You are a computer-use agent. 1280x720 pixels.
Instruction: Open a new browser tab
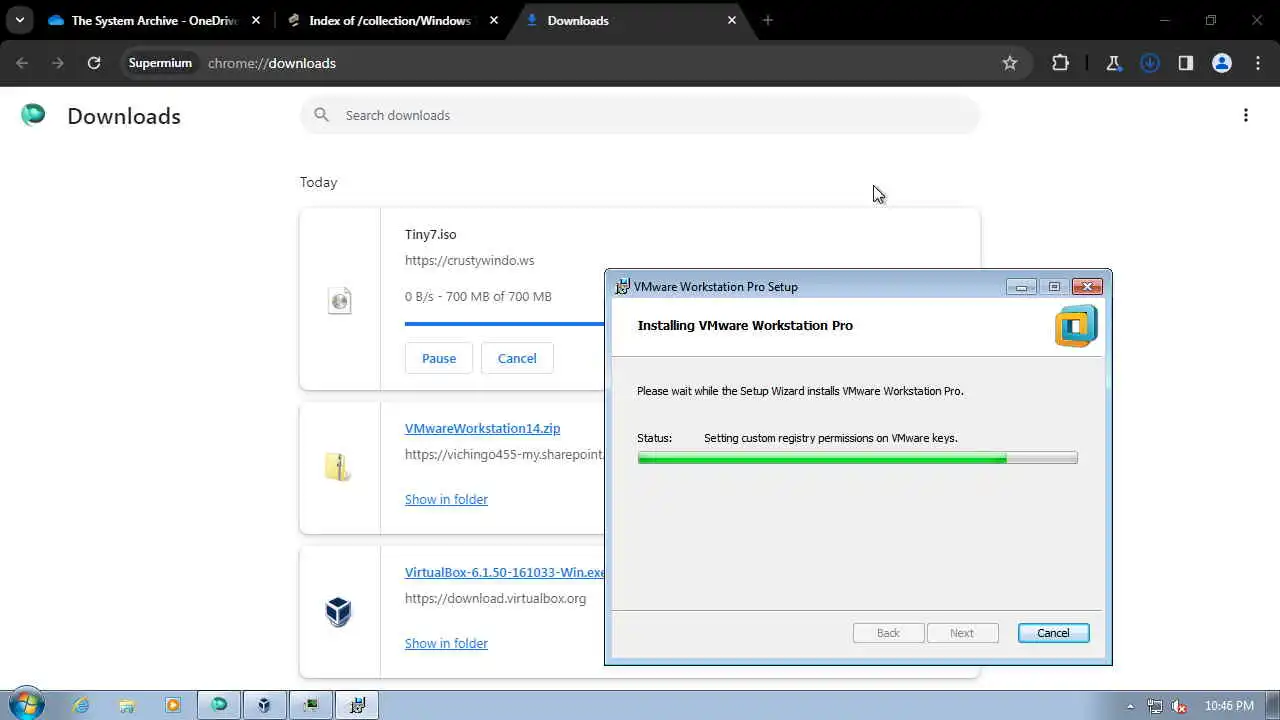coord(768,20)
